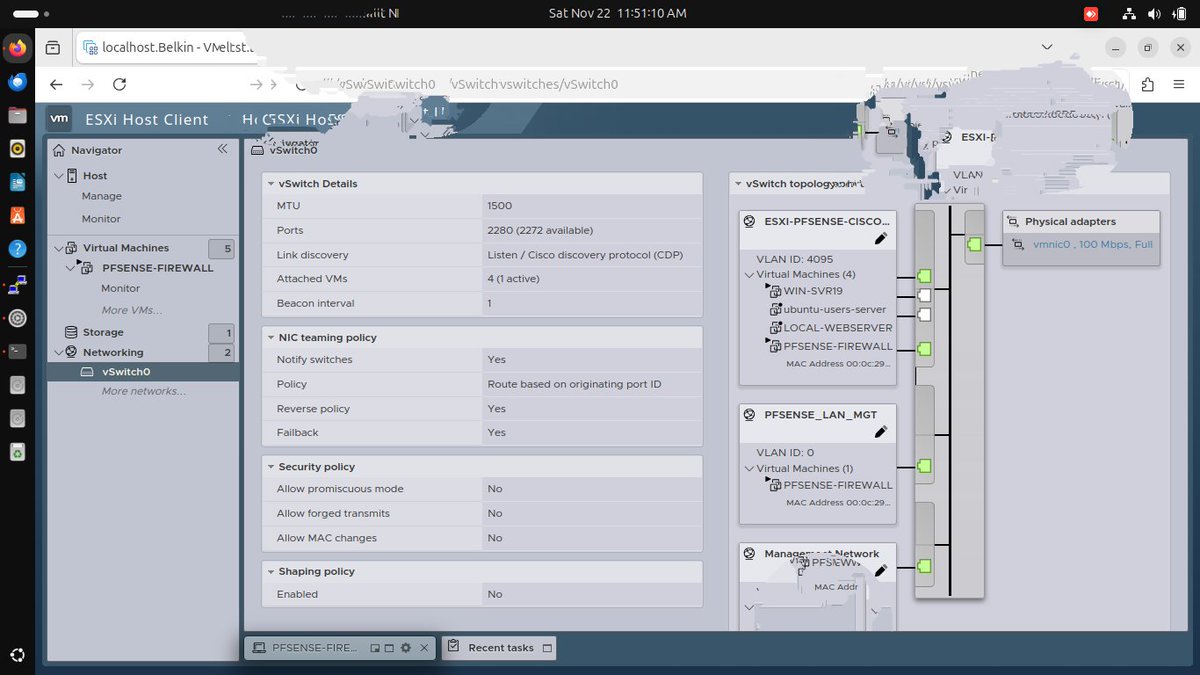Minimize icon on PFSENSE-FIRE console tab
The image size is (1200, 675).
(x=375, y=648)
